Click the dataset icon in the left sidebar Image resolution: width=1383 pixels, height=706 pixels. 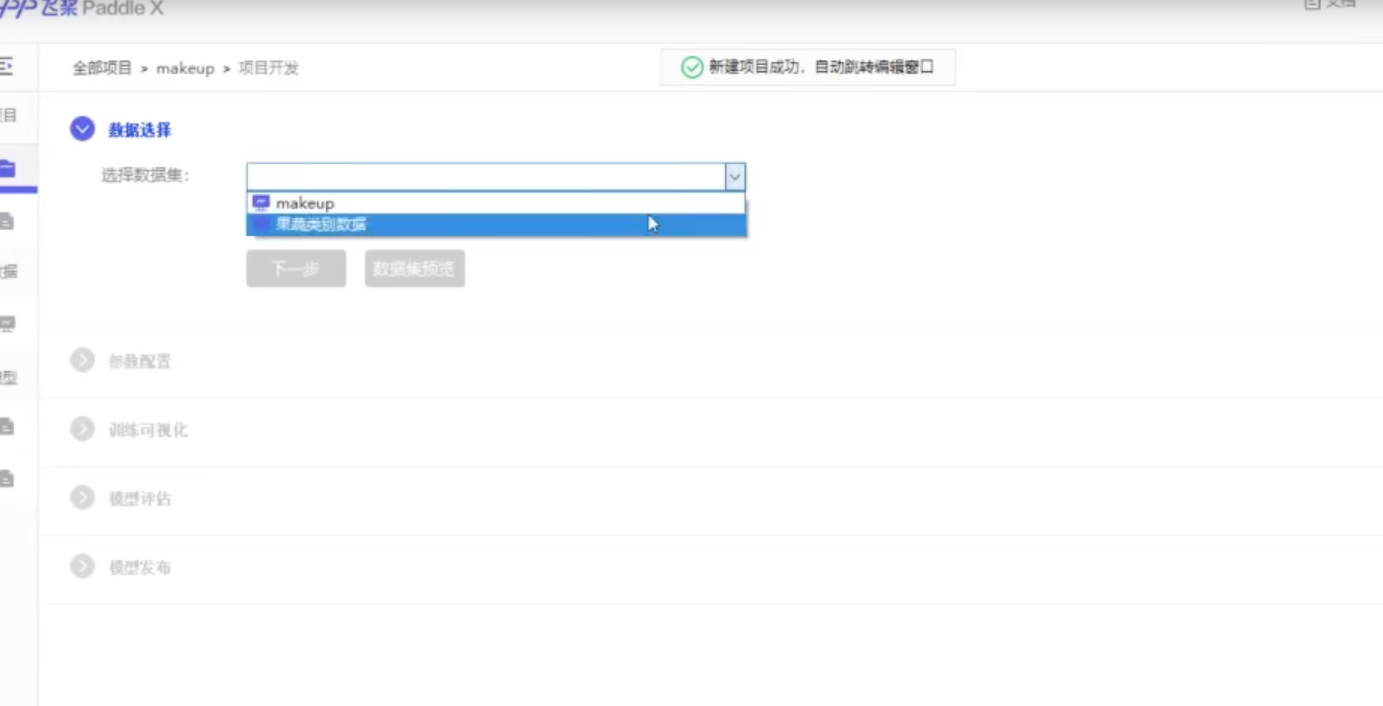[x=8, y=222]
